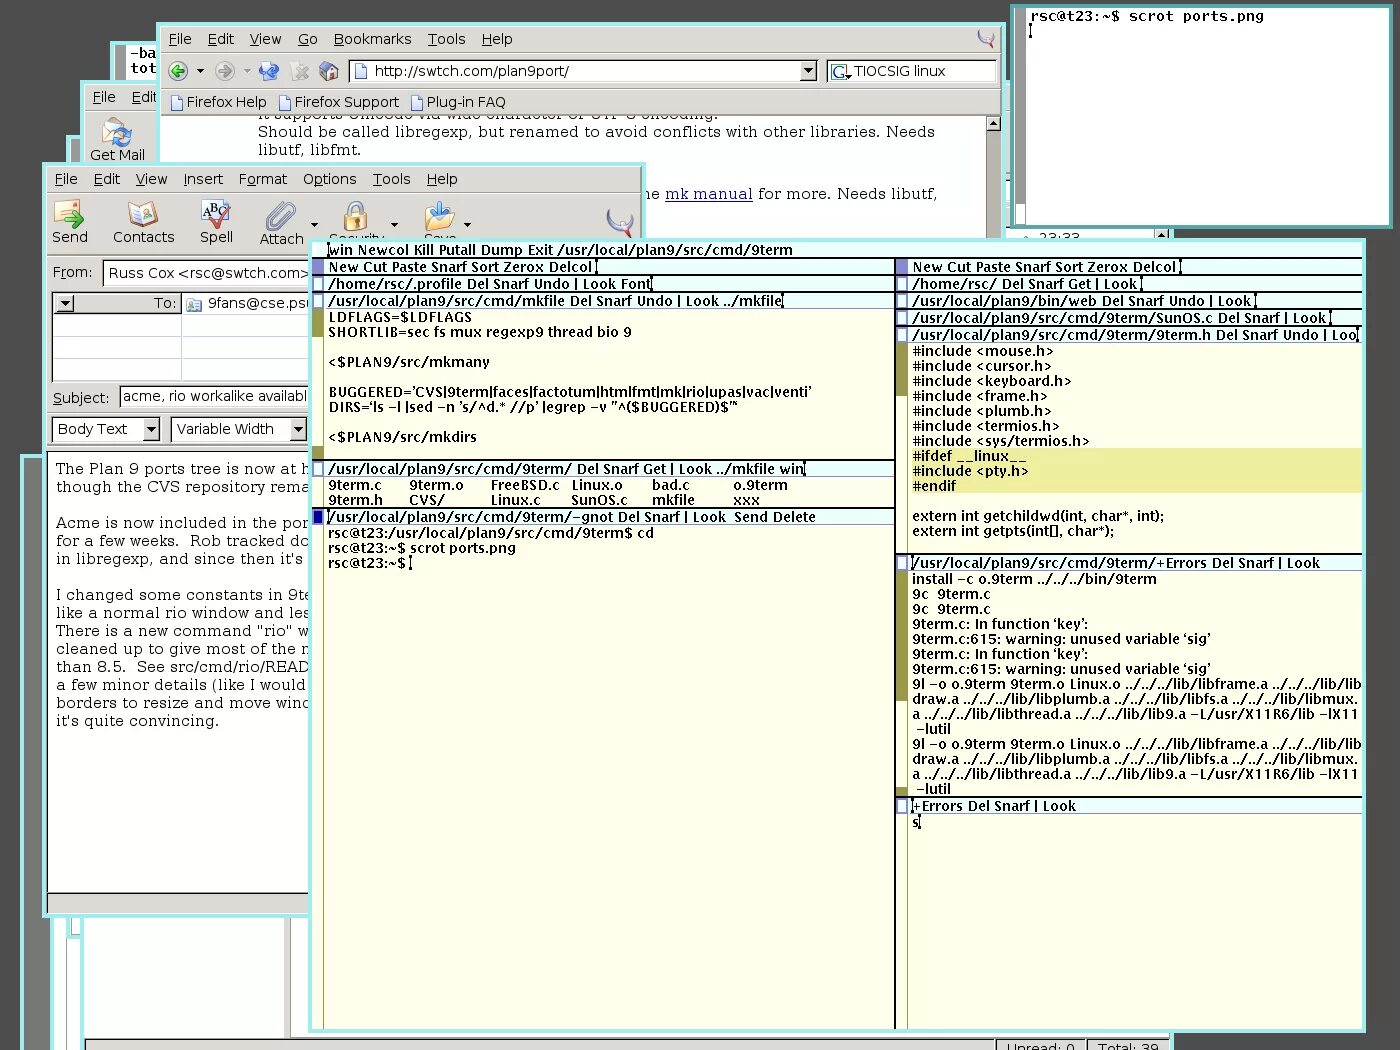Click Firefox Stop icon
The height and width of the screenshot is (1050, 1400).
[299, 71]
